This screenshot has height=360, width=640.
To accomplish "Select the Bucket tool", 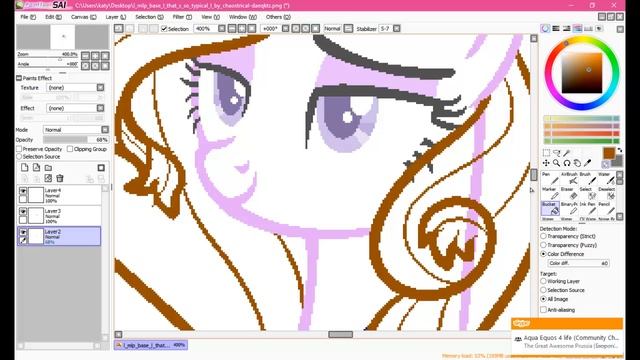I will pyautogui.click(x=550, y=208).
